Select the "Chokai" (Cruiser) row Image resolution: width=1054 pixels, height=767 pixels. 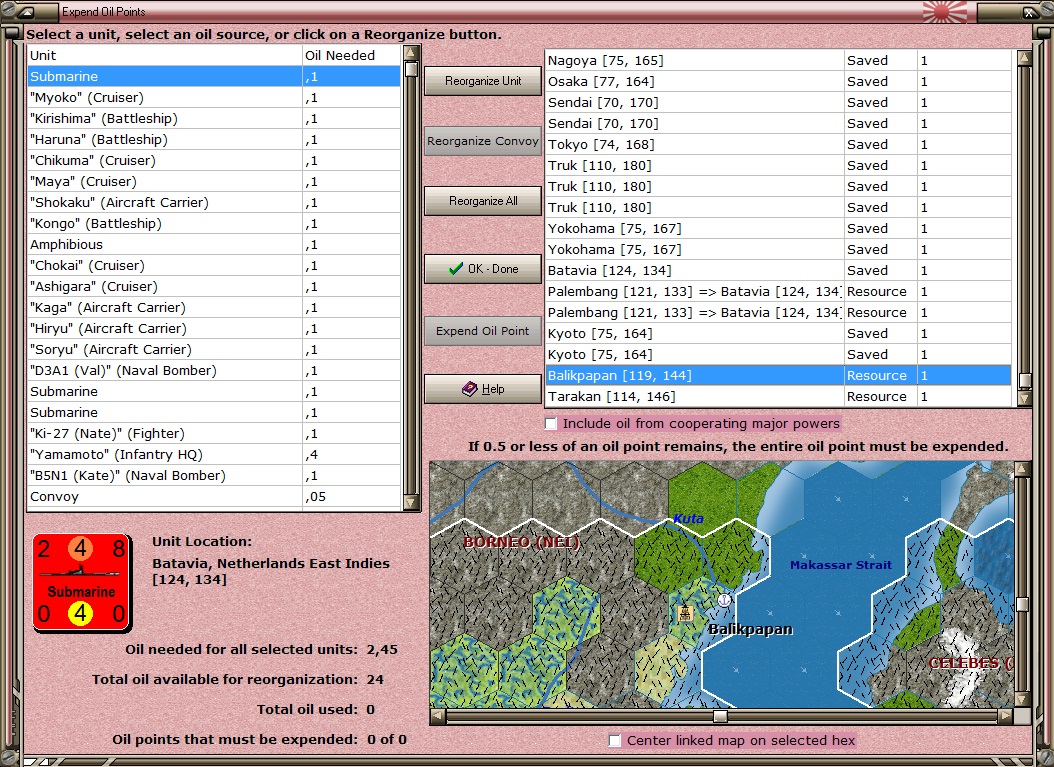pos(214,266)
